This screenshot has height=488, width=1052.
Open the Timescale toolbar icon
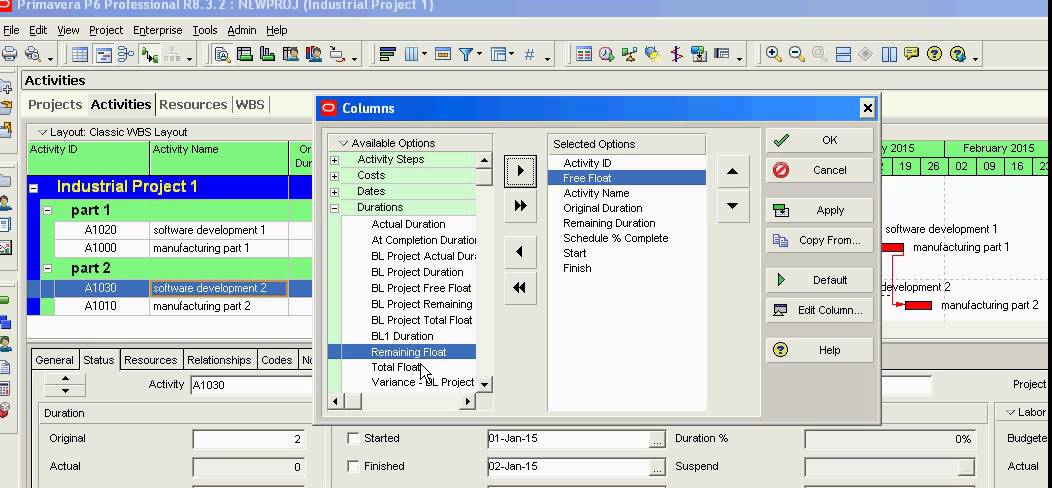[x=442, y=55]
